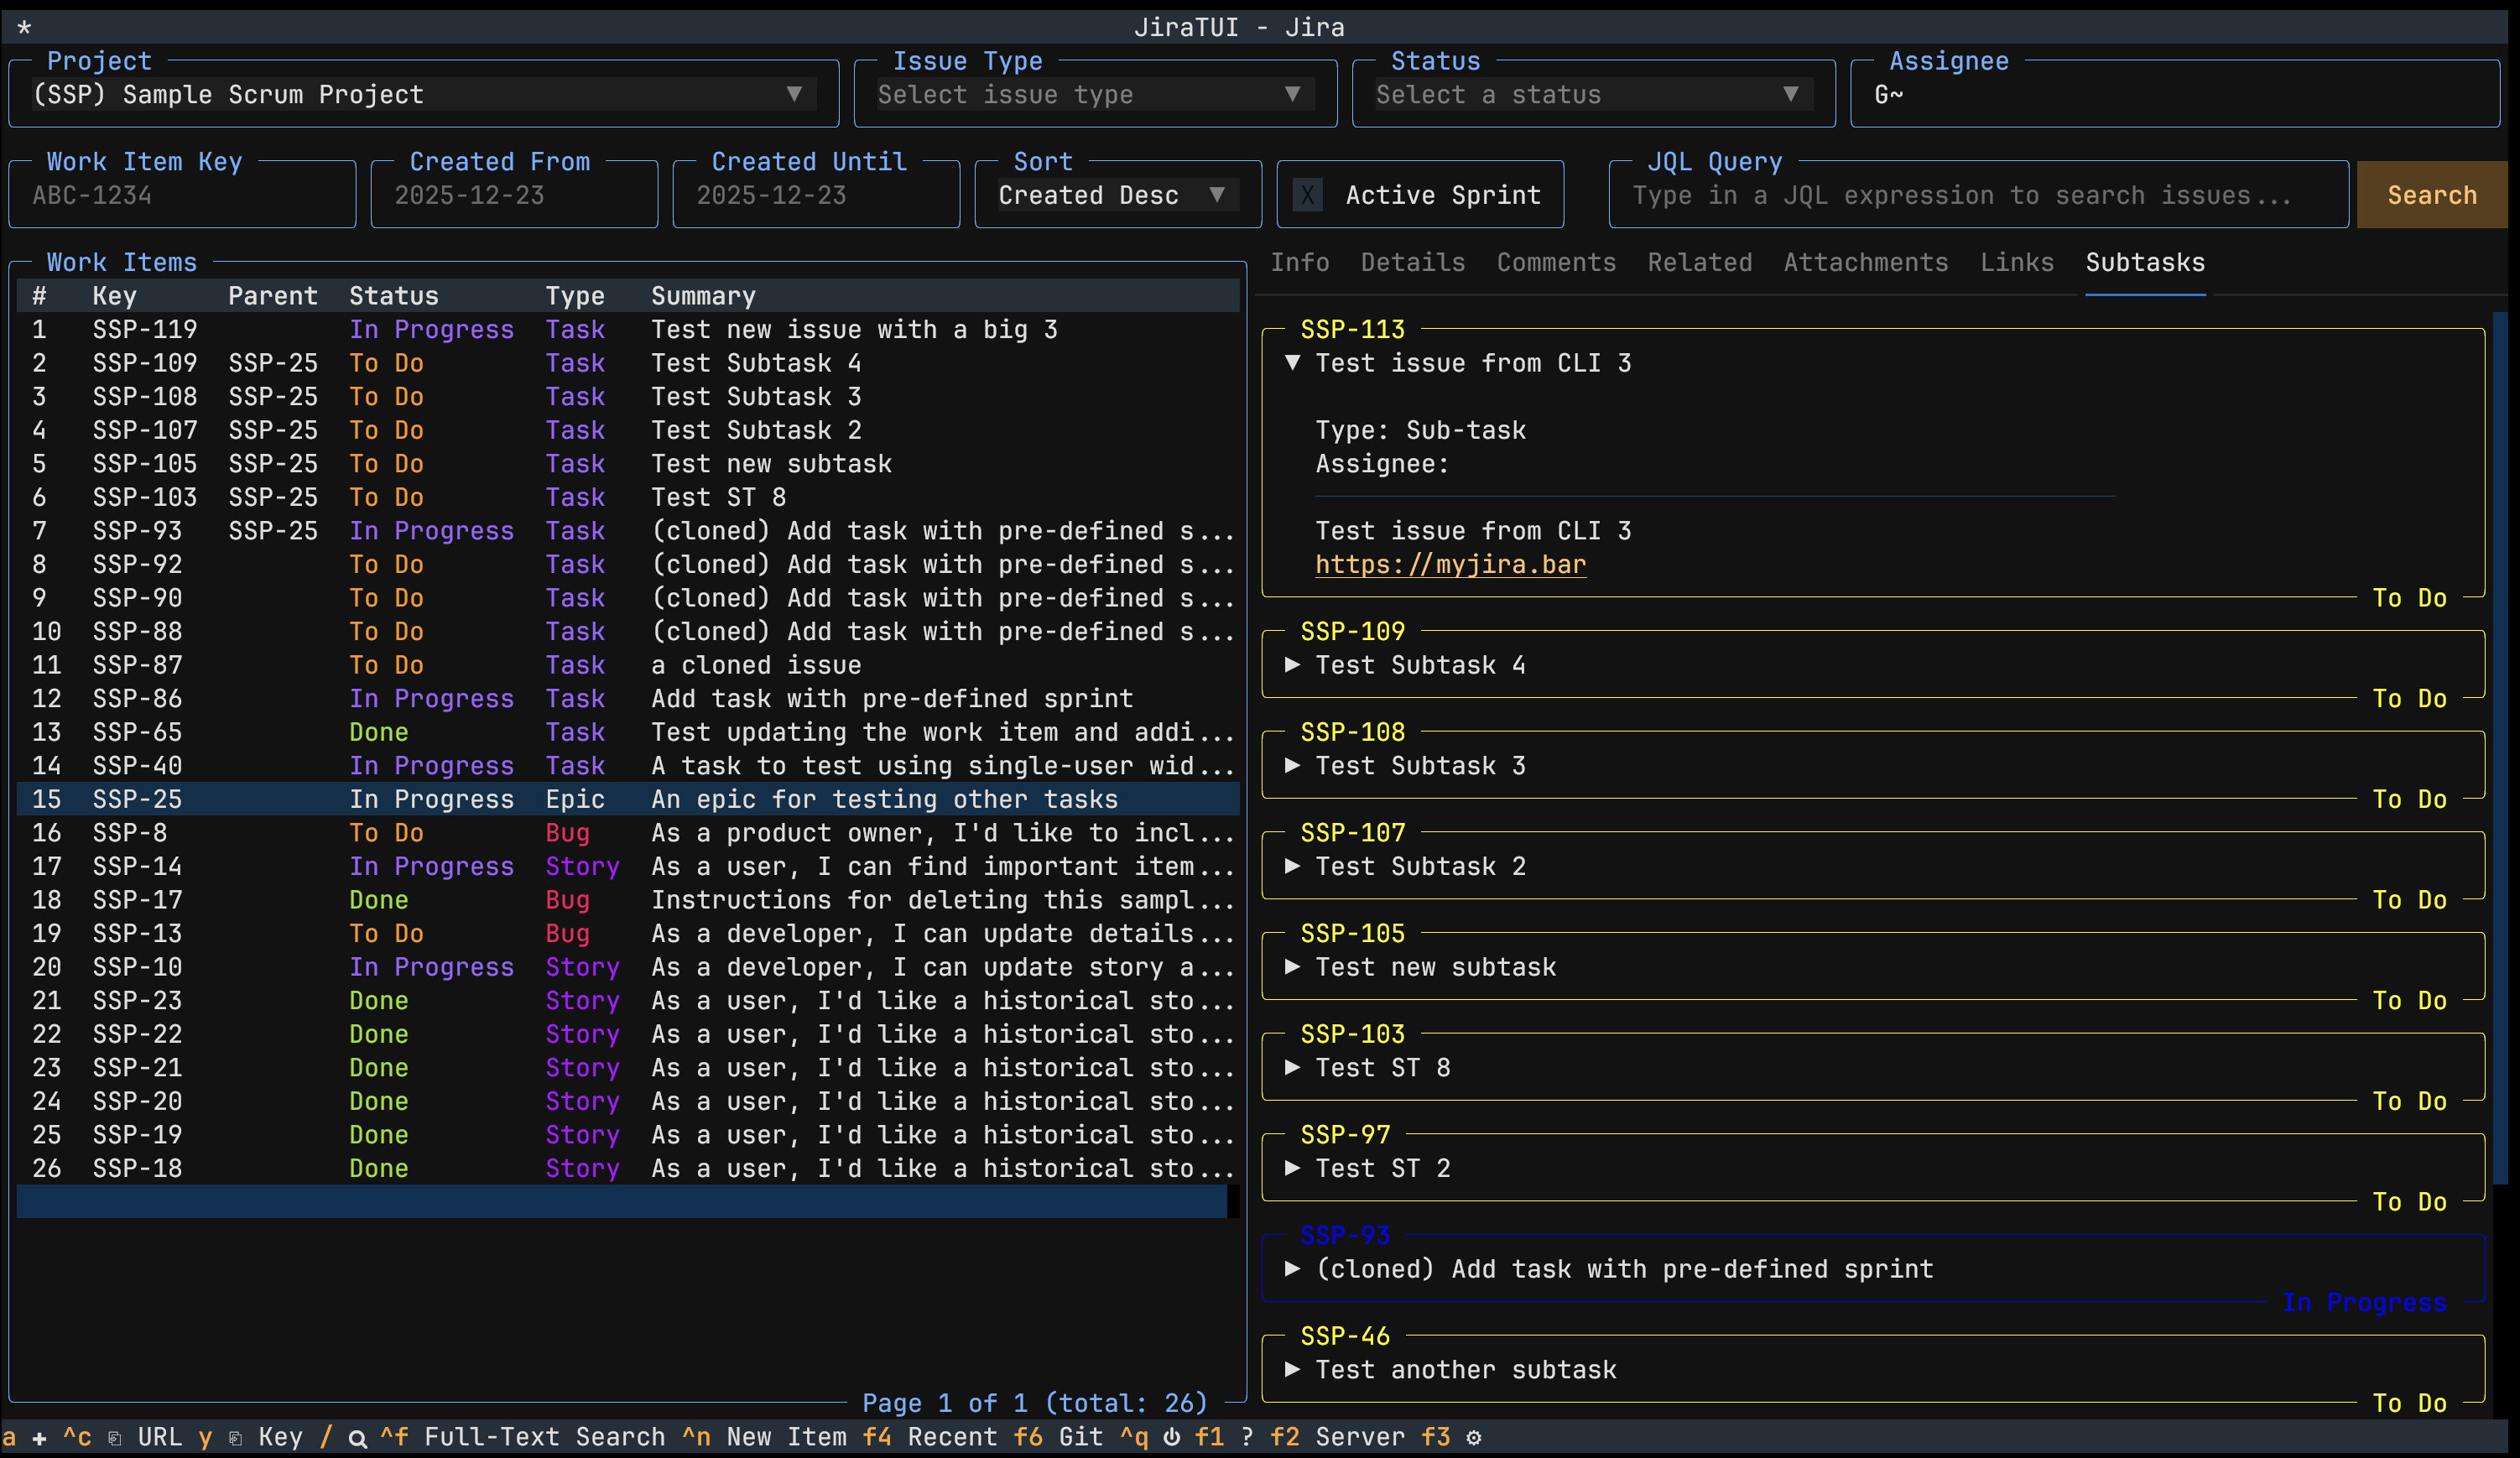The image size is (2520, 1458).
Task: Open the Issue Type dropdown
Action: [x=1095, y=95]
